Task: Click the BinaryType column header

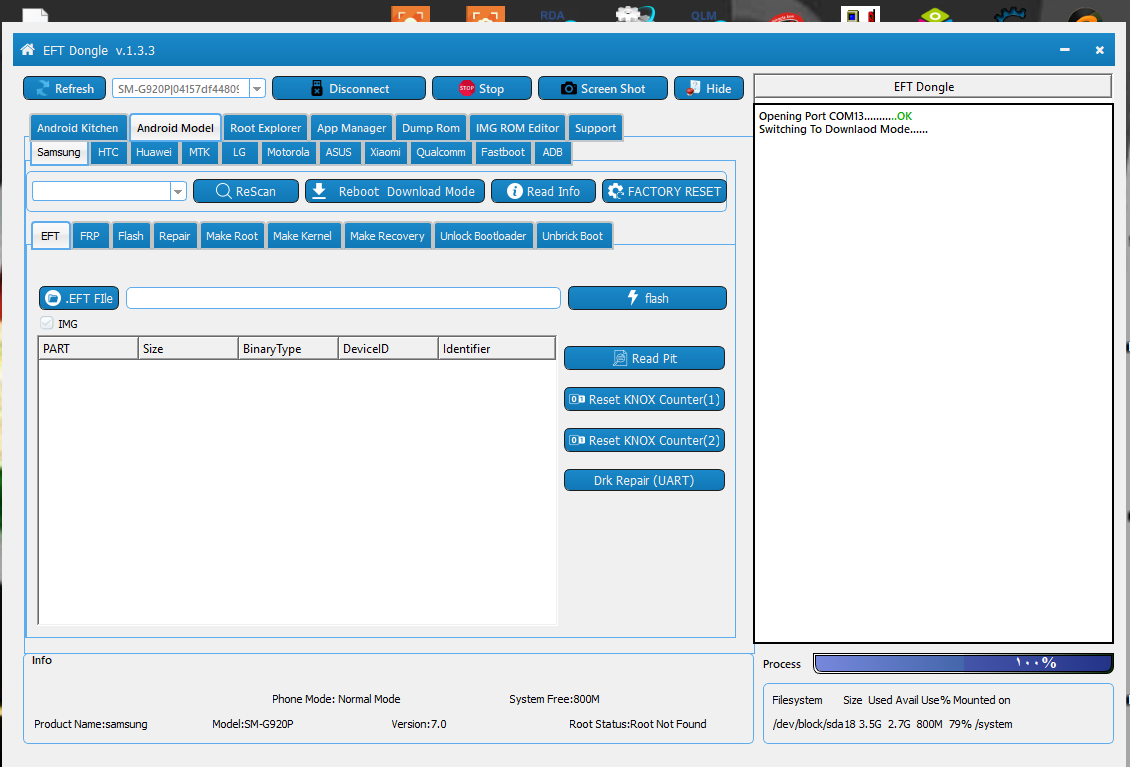Action: pyautogui.click(x=288, y=348)
